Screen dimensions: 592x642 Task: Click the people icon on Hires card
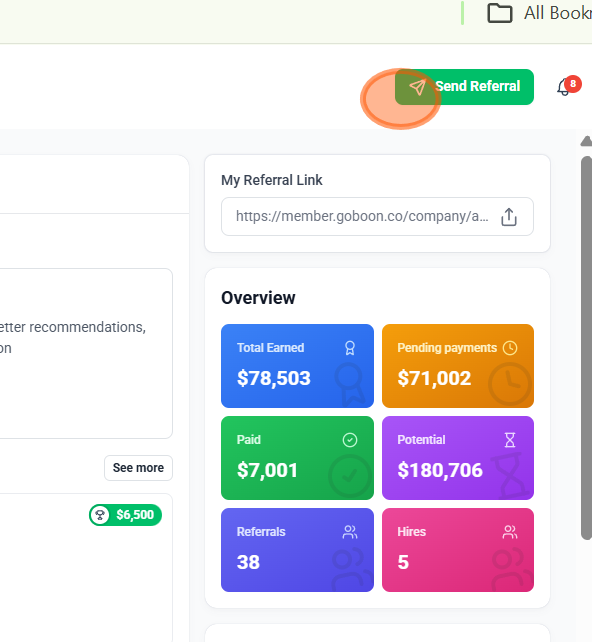[510, 532]
